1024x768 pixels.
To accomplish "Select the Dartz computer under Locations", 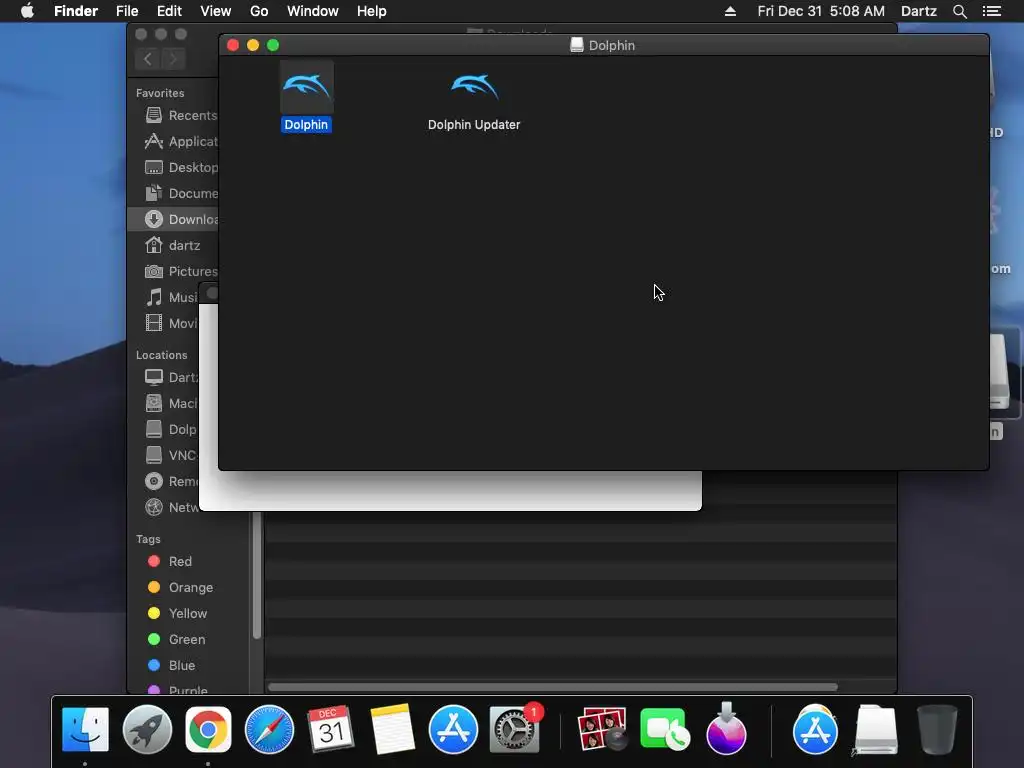I will pos(171,377).
